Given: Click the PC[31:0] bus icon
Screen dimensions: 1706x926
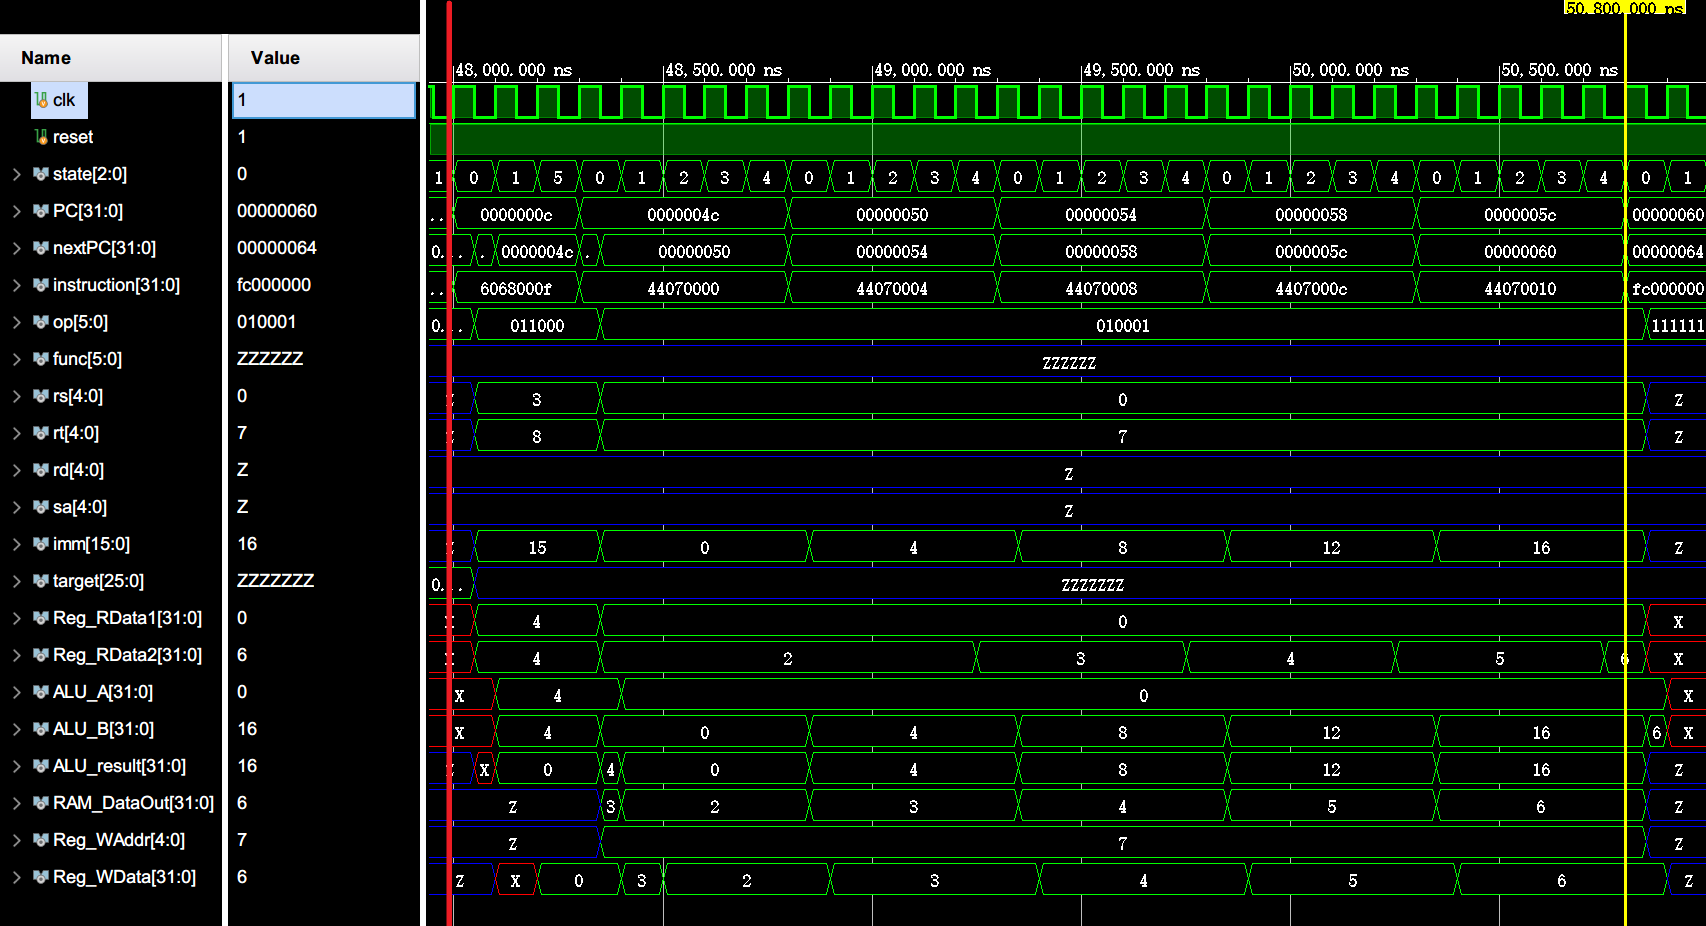Looking at the screenshot, I should click(41, 211).
